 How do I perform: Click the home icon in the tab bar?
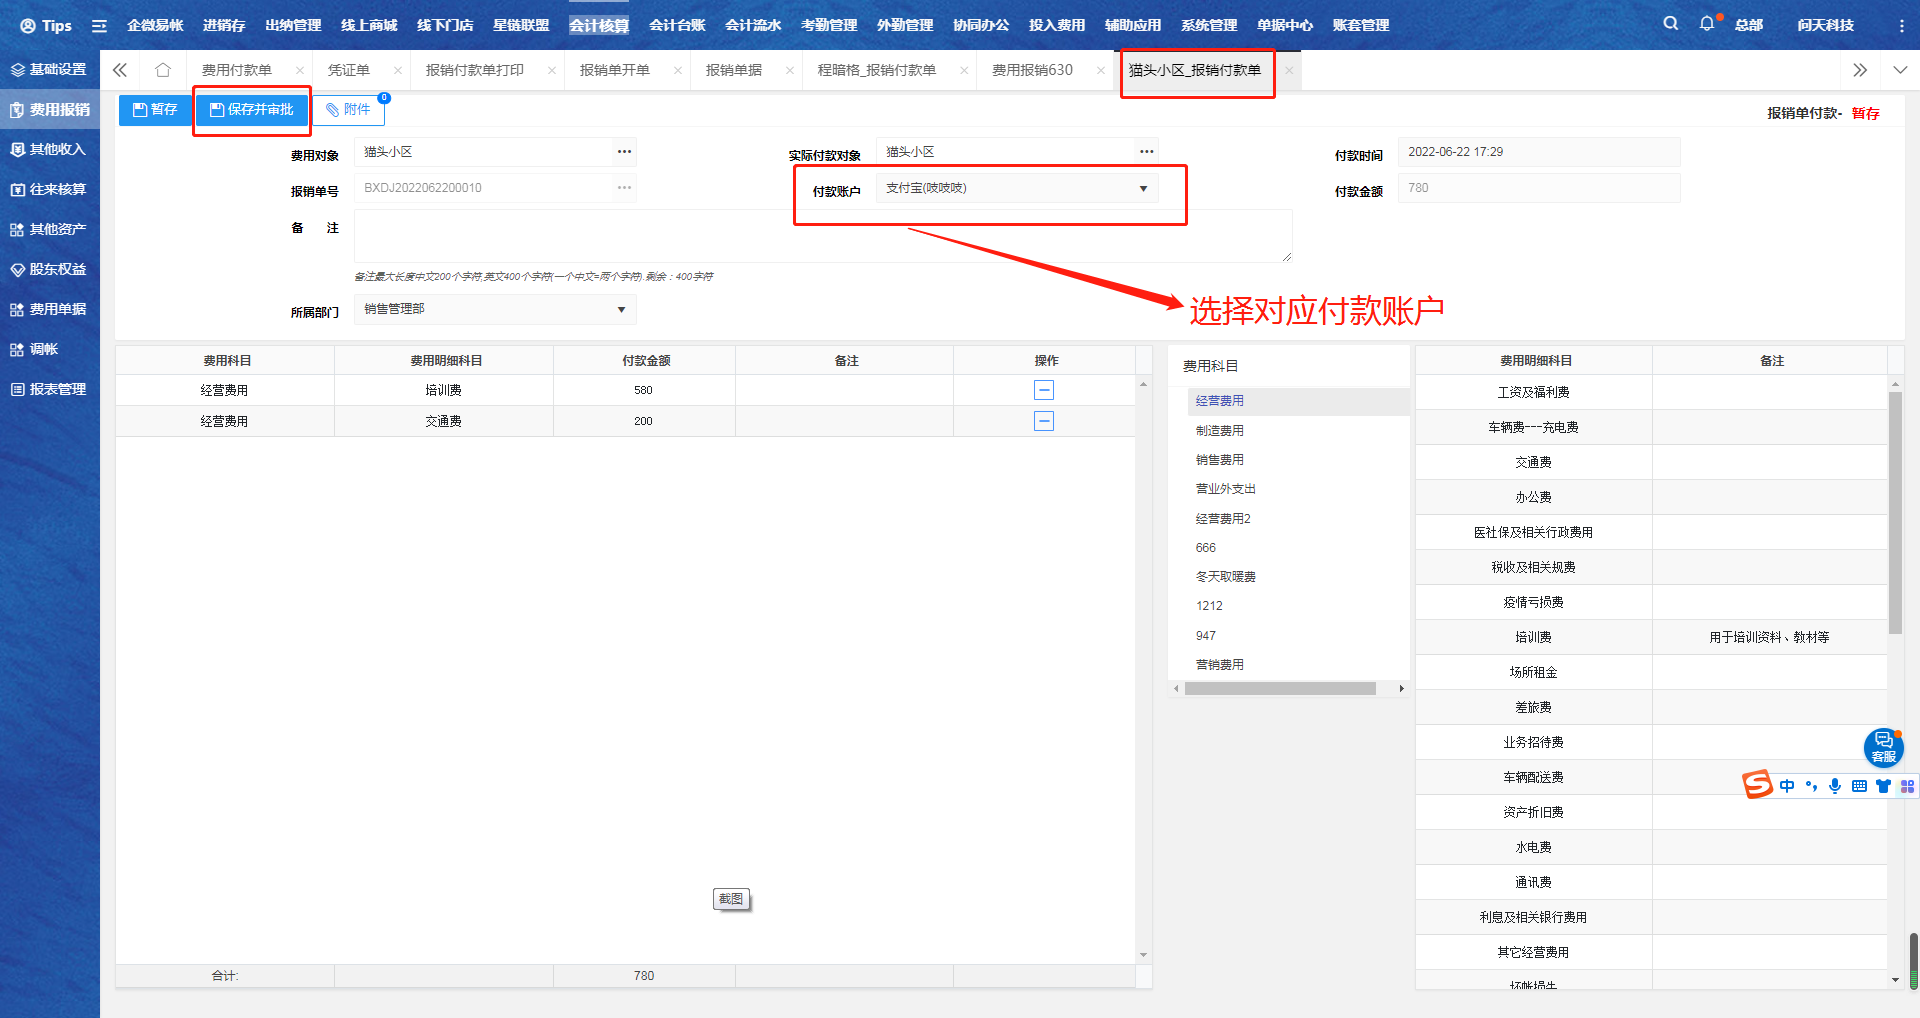(x=163, y=70)
